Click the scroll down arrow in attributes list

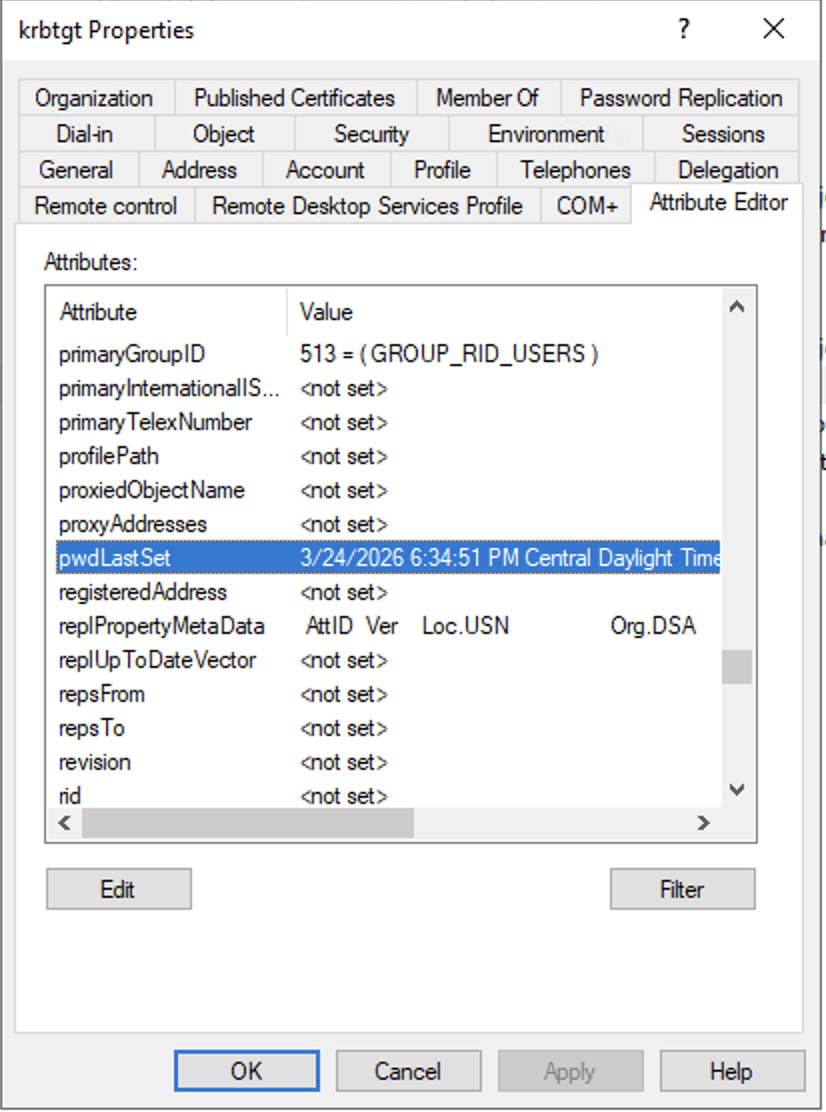click(x=737, y=790)
